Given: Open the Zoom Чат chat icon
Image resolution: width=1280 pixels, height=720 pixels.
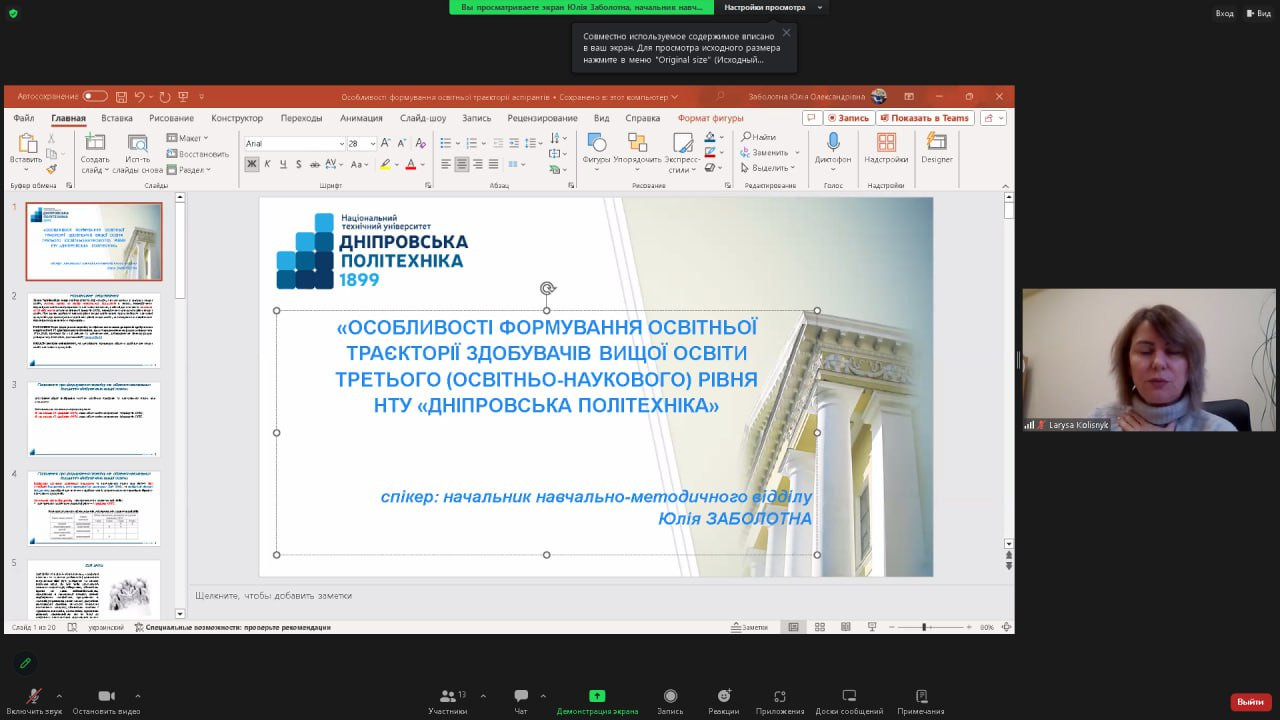Looking at the screenshot, I should [x=521, y=696].
